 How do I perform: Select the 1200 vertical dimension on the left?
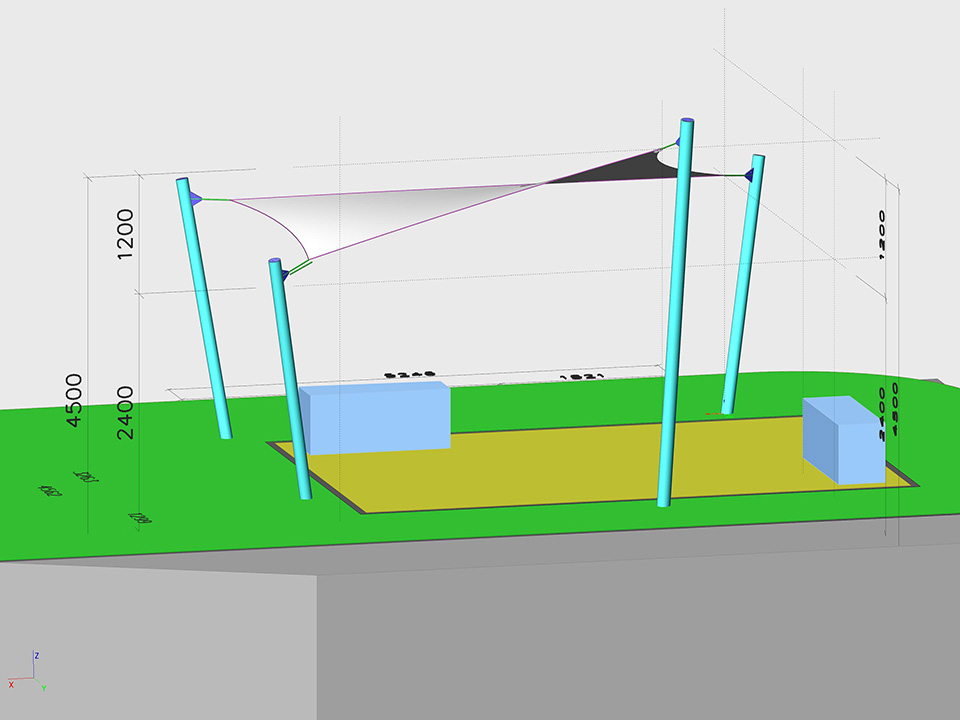pos(125,234)
